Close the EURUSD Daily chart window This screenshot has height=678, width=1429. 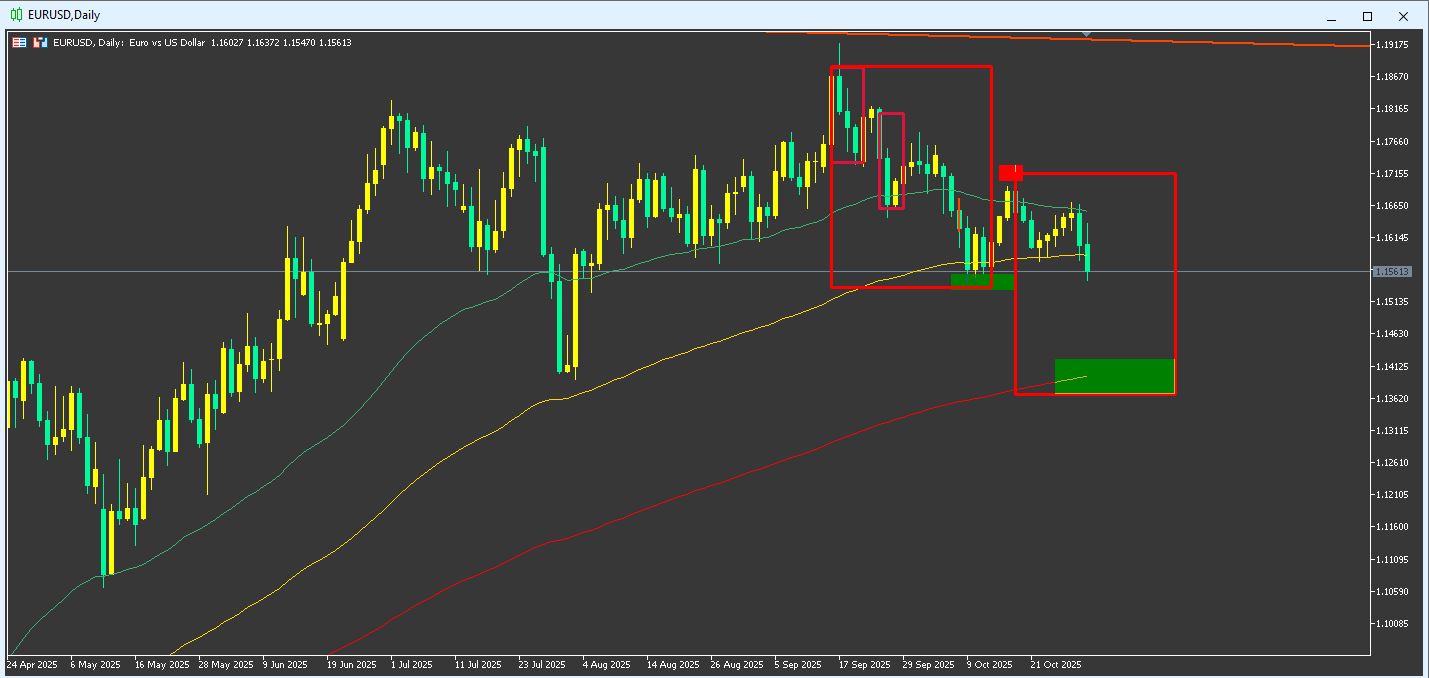1403,16
